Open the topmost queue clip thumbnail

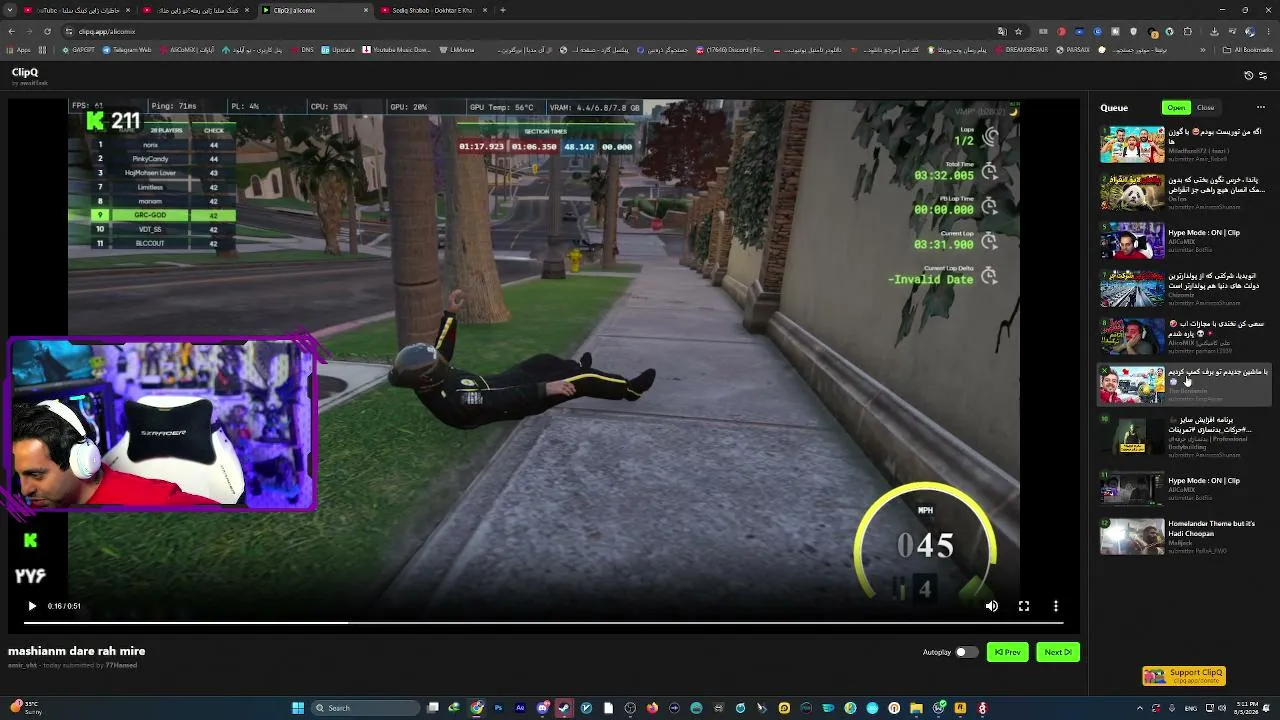[x=1132, y=145]
